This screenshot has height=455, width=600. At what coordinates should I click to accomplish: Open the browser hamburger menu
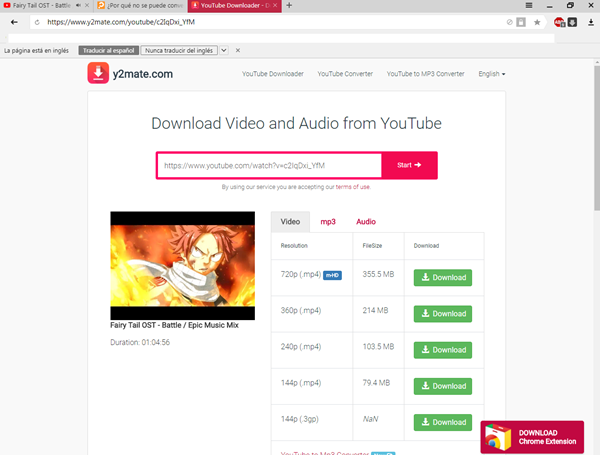point(529,5)
